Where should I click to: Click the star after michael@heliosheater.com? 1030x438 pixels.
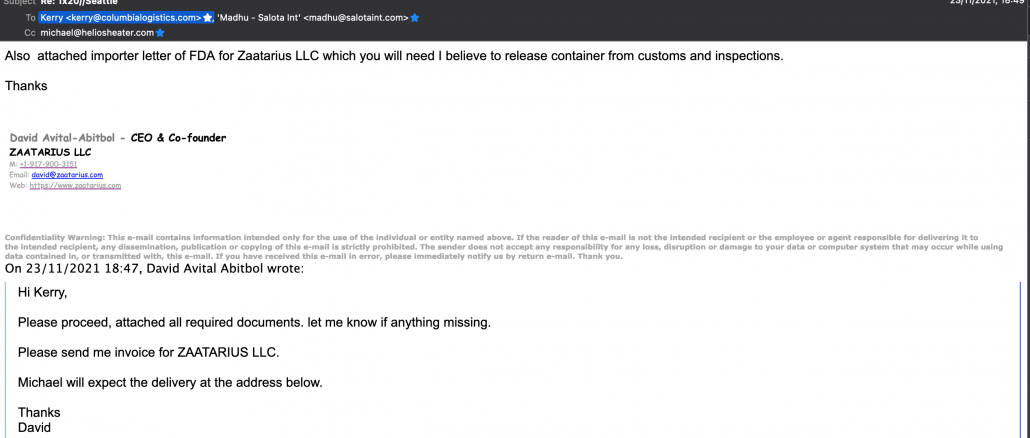[x=160, y=33]
